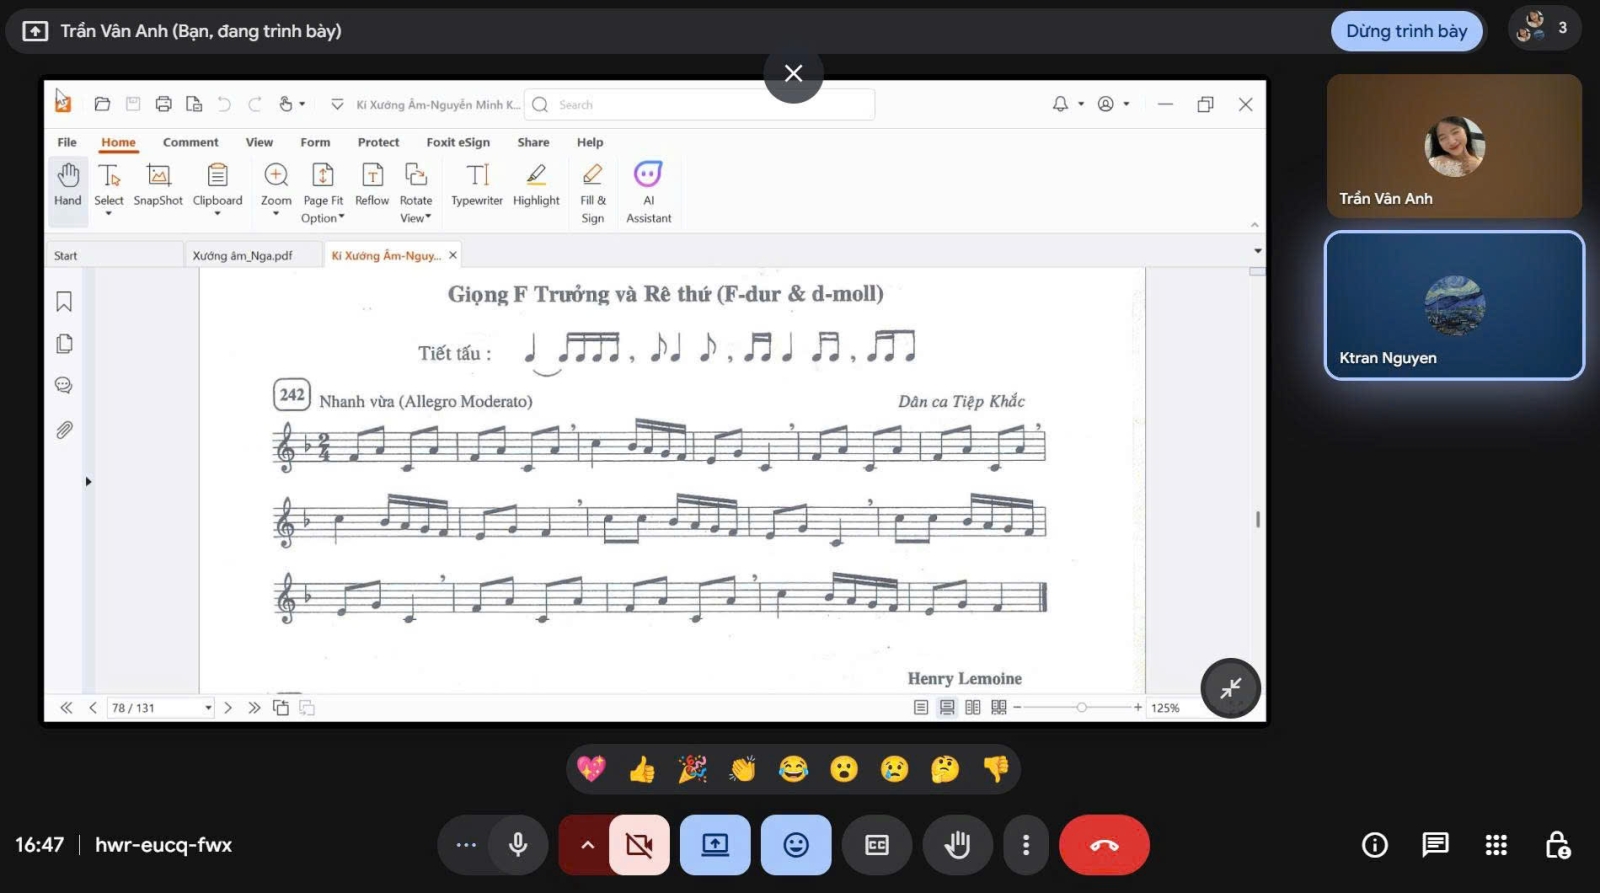Open the bookmarks panel icon
This screenshot has width=1600, height=893.
(64, 301)
